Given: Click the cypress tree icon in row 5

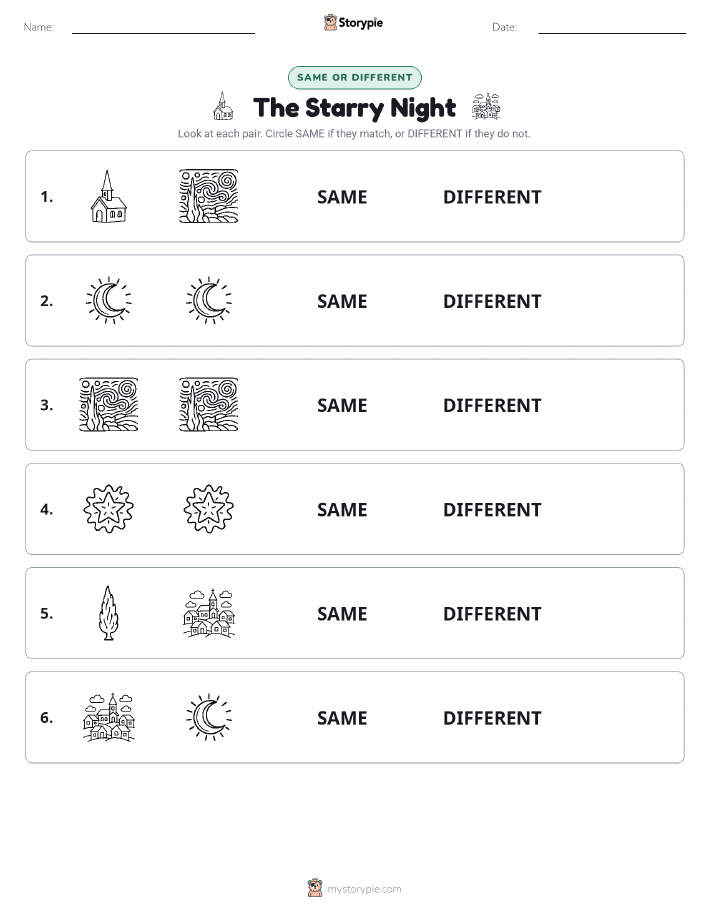Looking at the screenshot, I should tap(108, 613).
